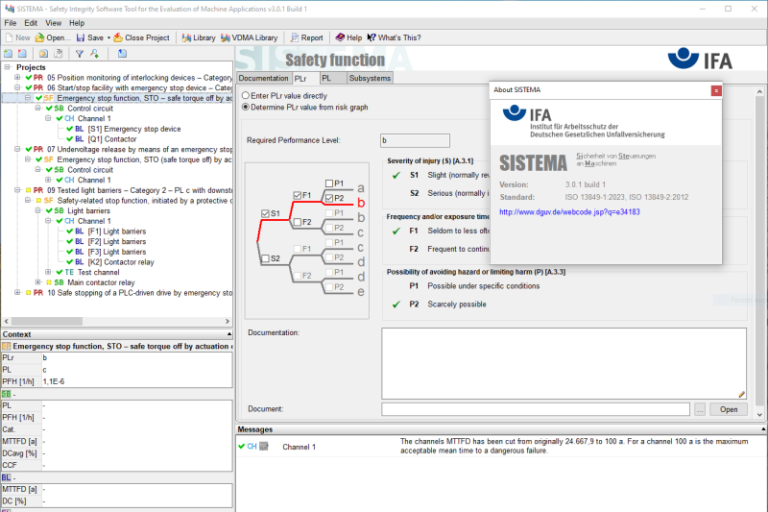Check the P1 box leading to level a

[329, 183]
